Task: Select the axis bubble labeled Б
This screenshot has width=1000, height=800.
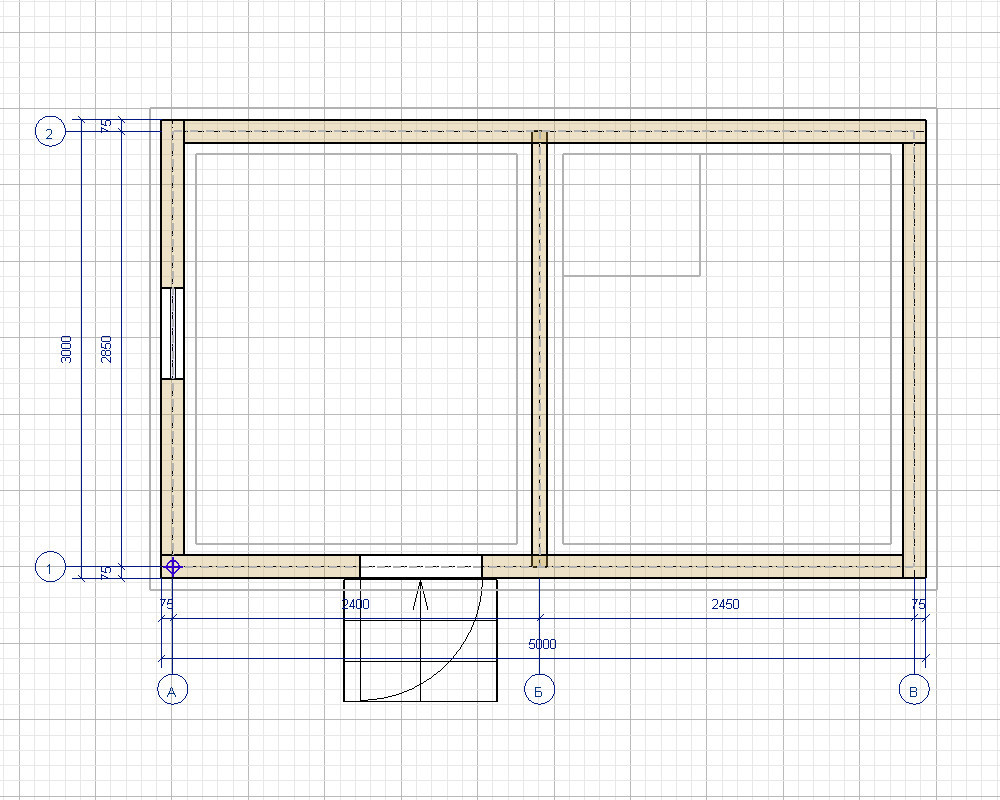Action: click(540, 690)
